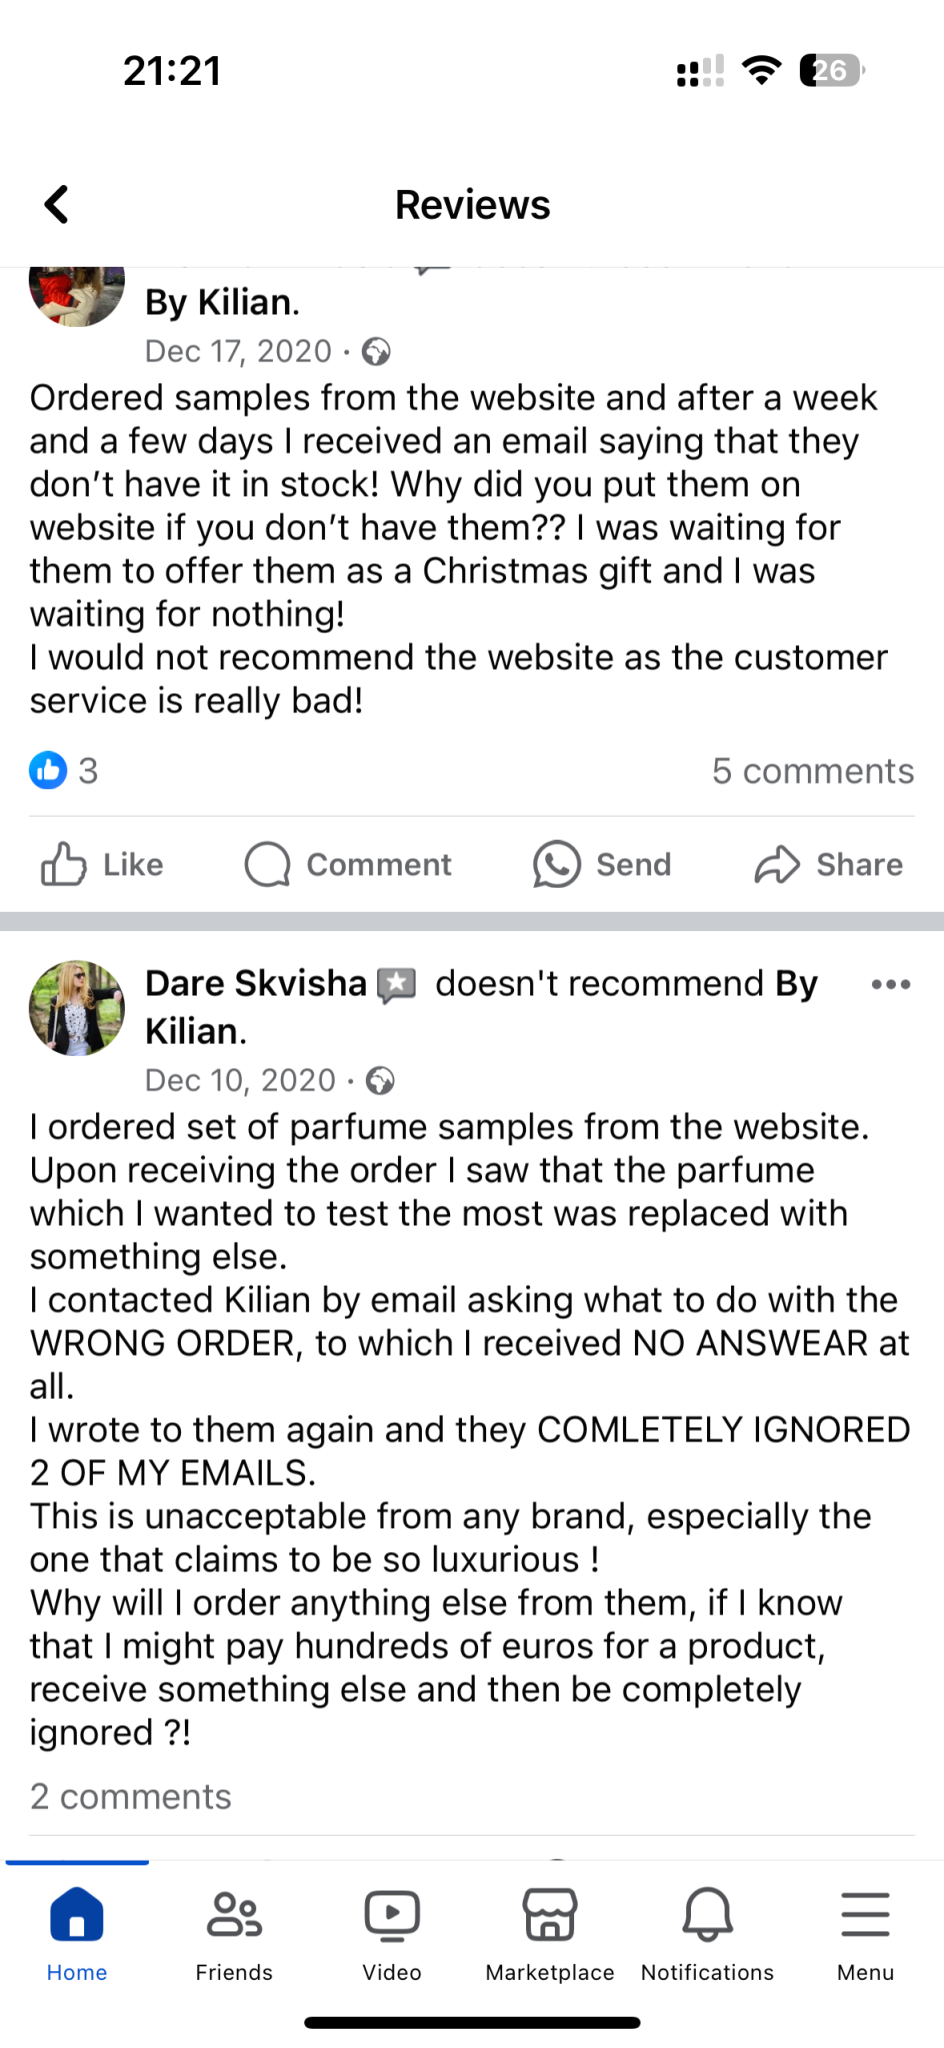The width and height of the screenshot is (944, 2048).
Task: Go back using the arrow icon
Action: pos(57,204)
